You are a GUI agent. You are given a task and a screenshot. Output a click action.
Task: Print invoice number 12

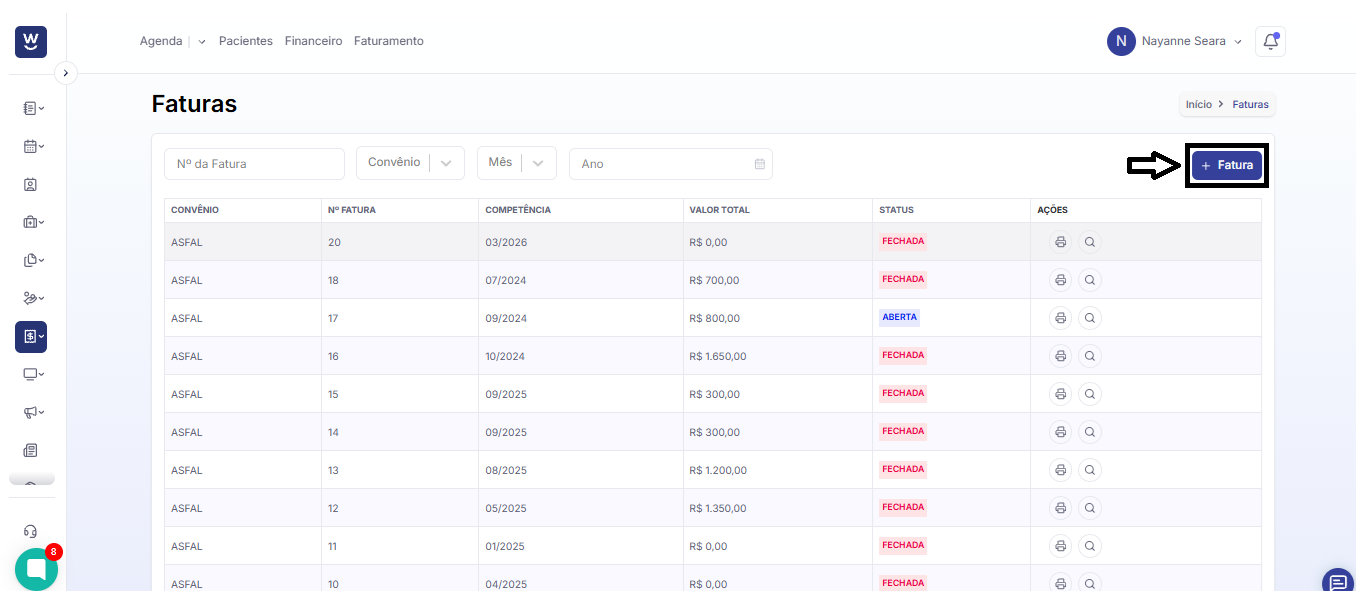click(1060, 508)
